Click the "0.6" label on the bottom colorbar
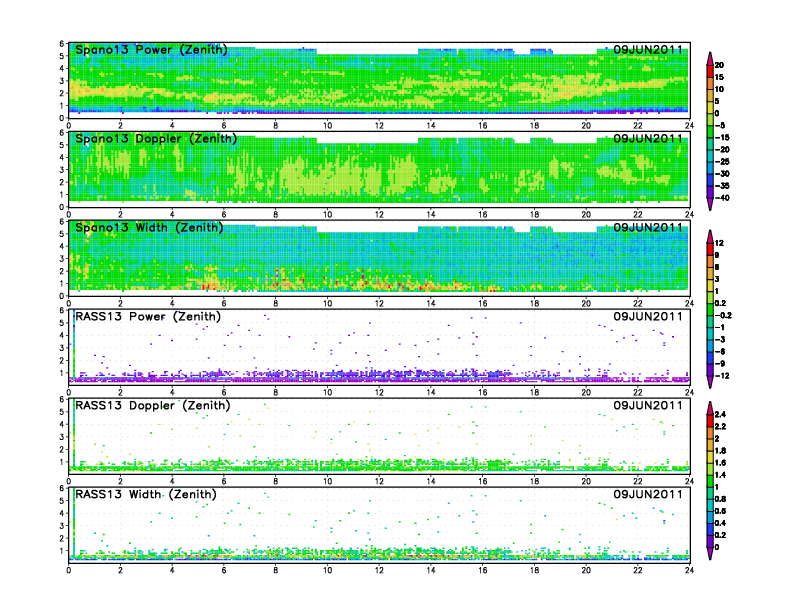Viewport: 792px width, 612px height. point(720,511)
